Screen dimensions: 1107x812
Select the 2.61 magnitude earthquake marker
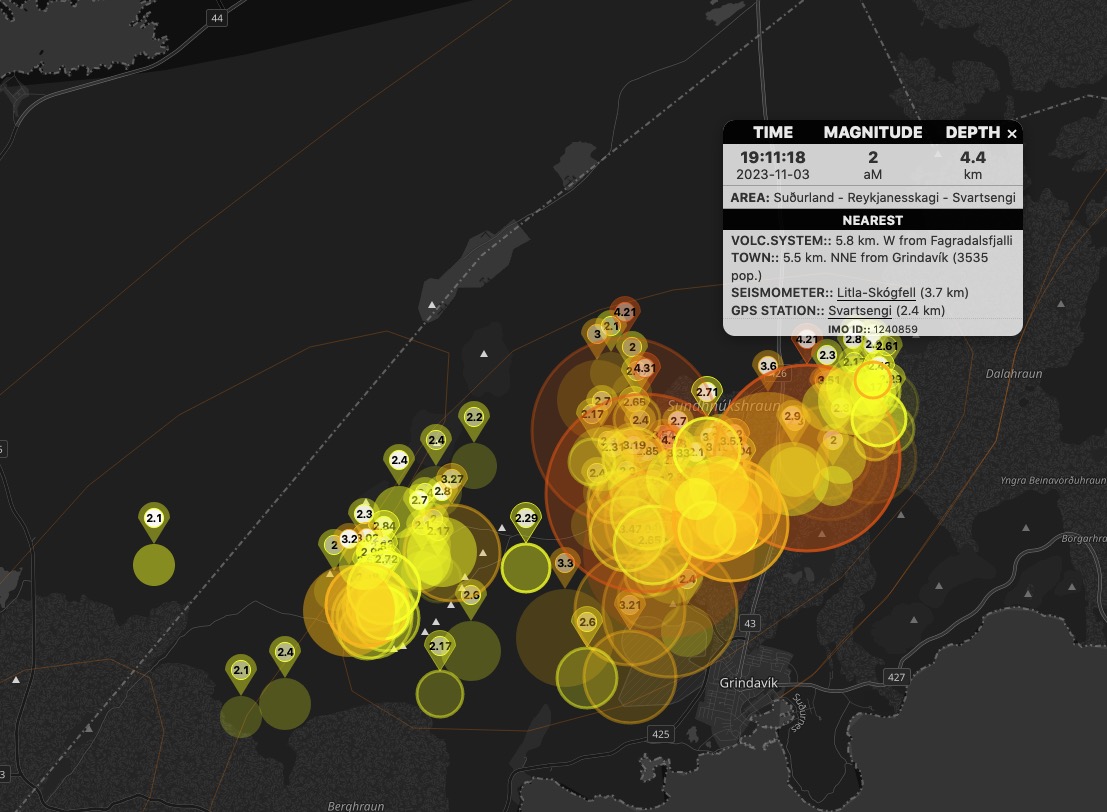pyautogui.click(x=887, y=347)
